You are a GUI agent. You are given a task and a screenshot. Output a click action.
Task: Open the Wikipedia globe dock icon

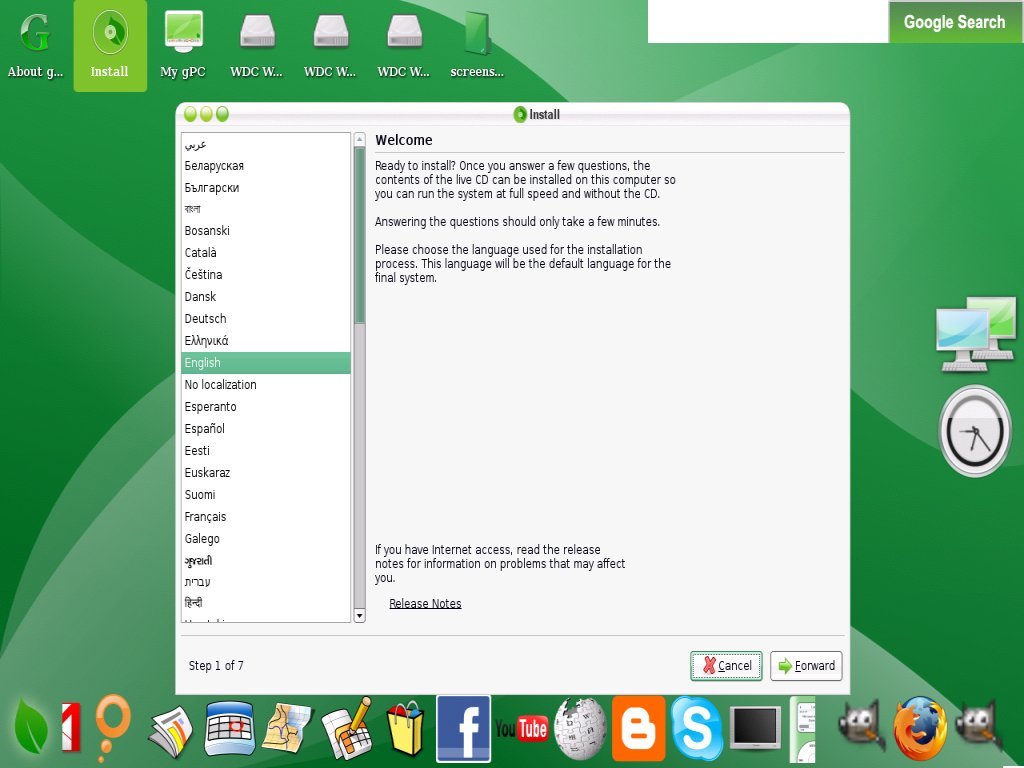click(580, 729)
